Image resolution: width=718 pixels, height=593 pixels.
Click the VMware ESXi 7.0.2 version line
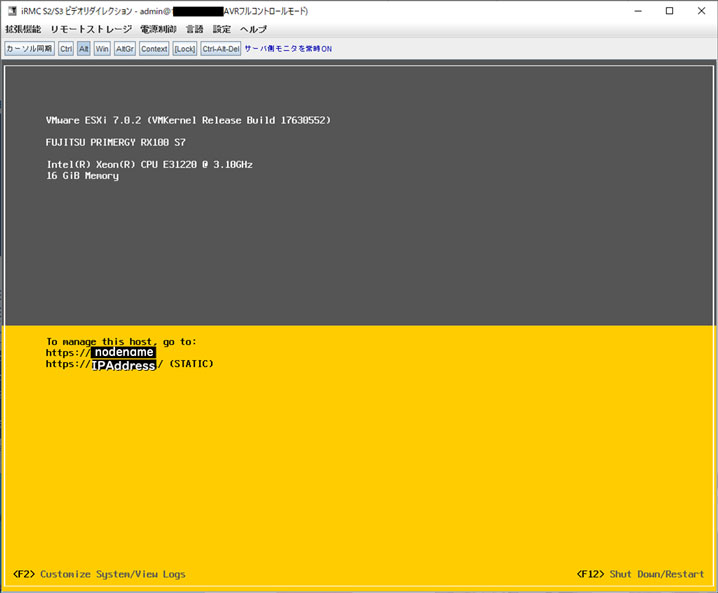[x=188, y=120]
